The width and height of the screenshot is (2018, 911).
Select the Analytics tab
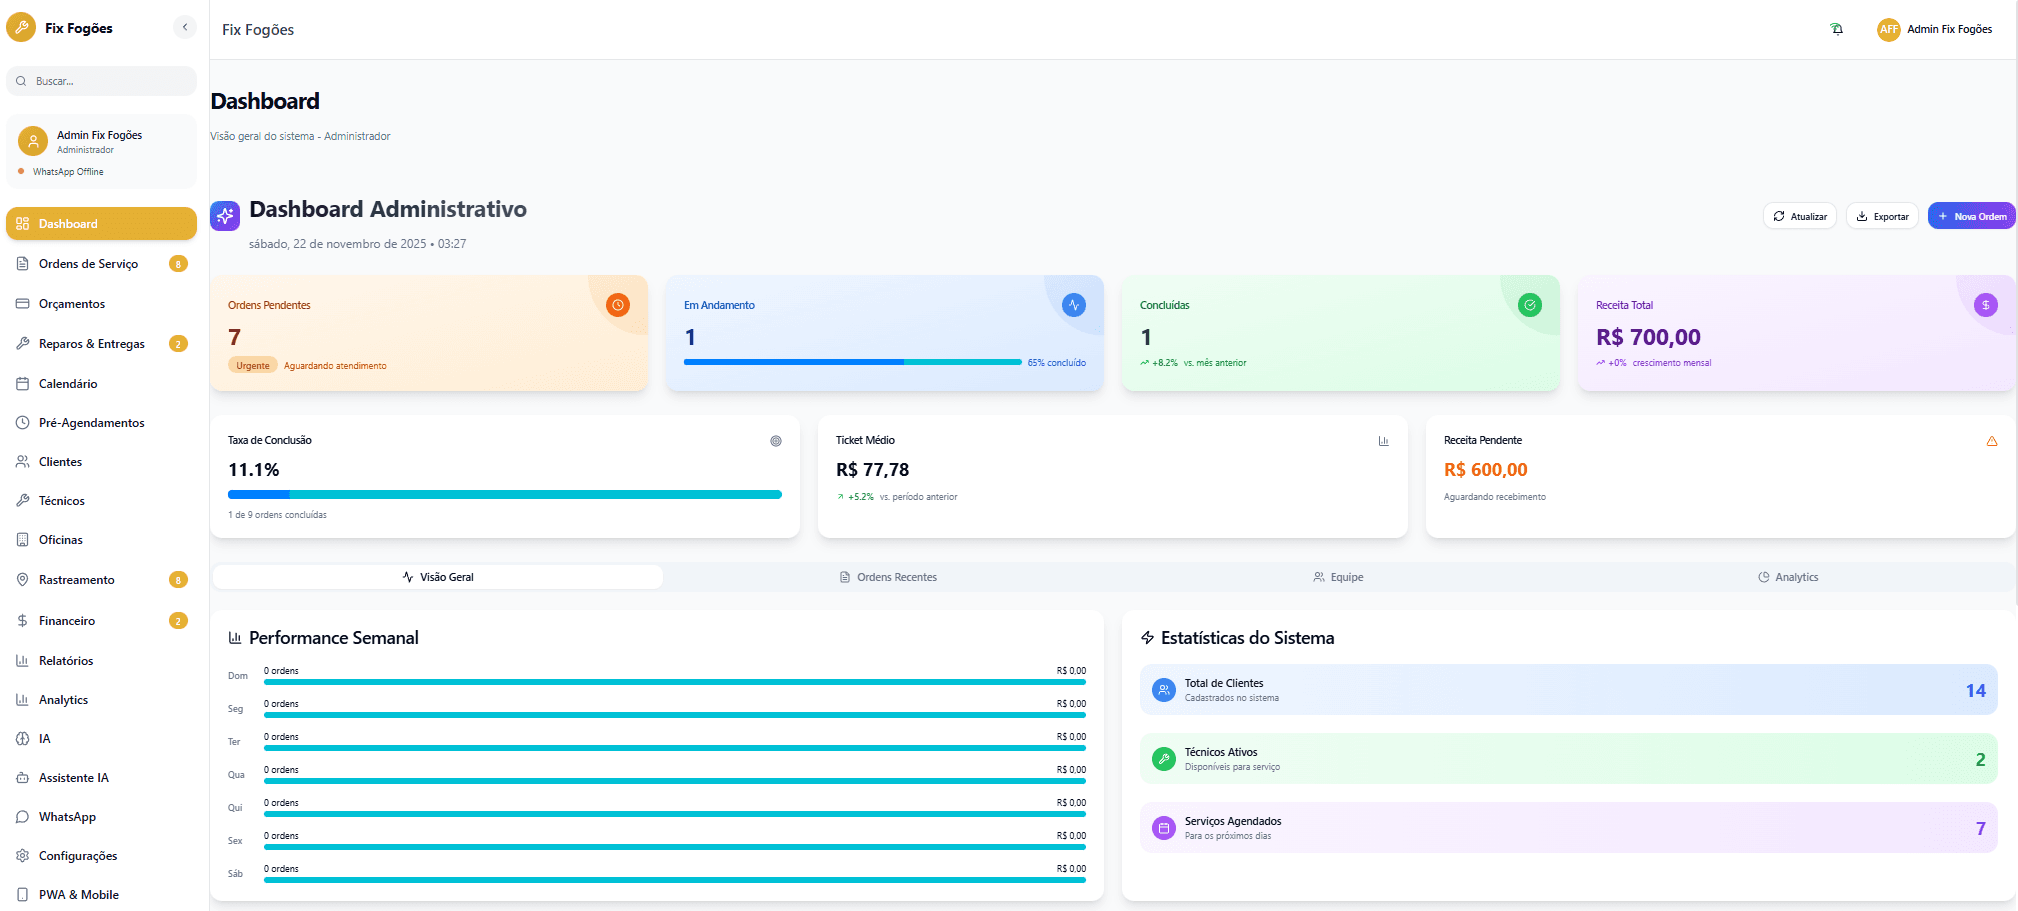pos(1788,577)
